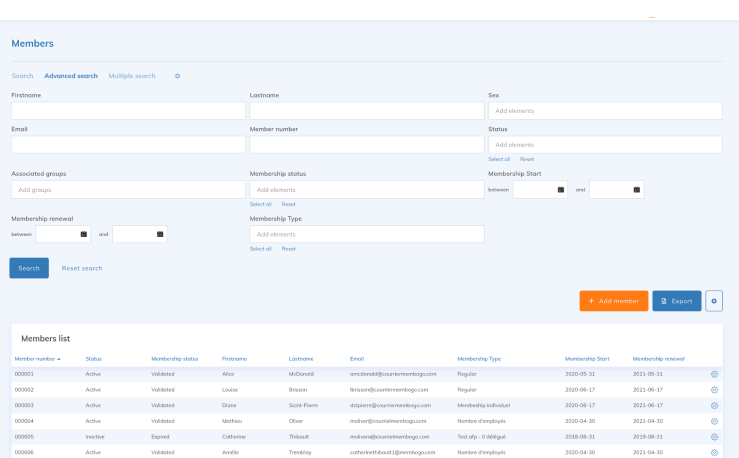Select the Advanced search tab
The height and width of the screenshot is (458, 739).
71,76
